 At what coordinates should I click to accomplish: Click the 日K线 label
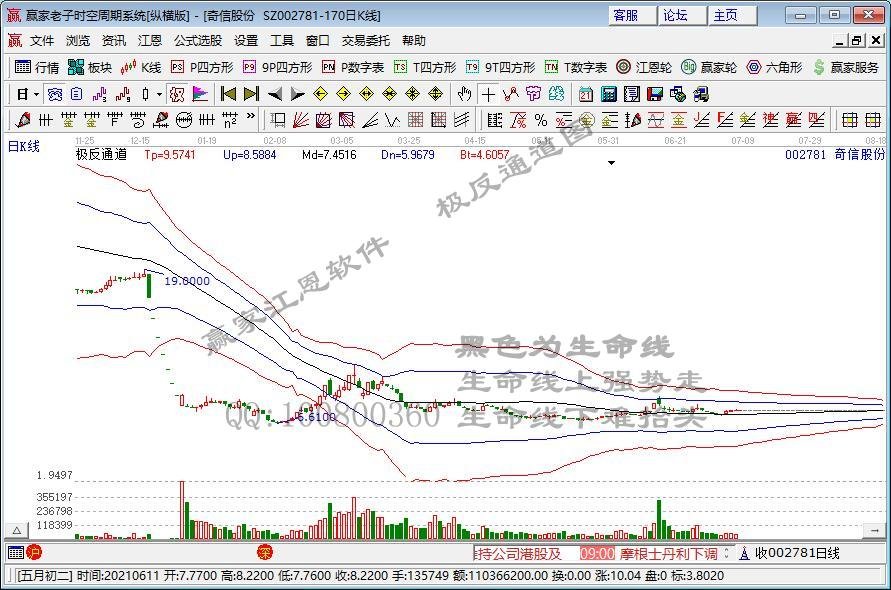point(24,147)
